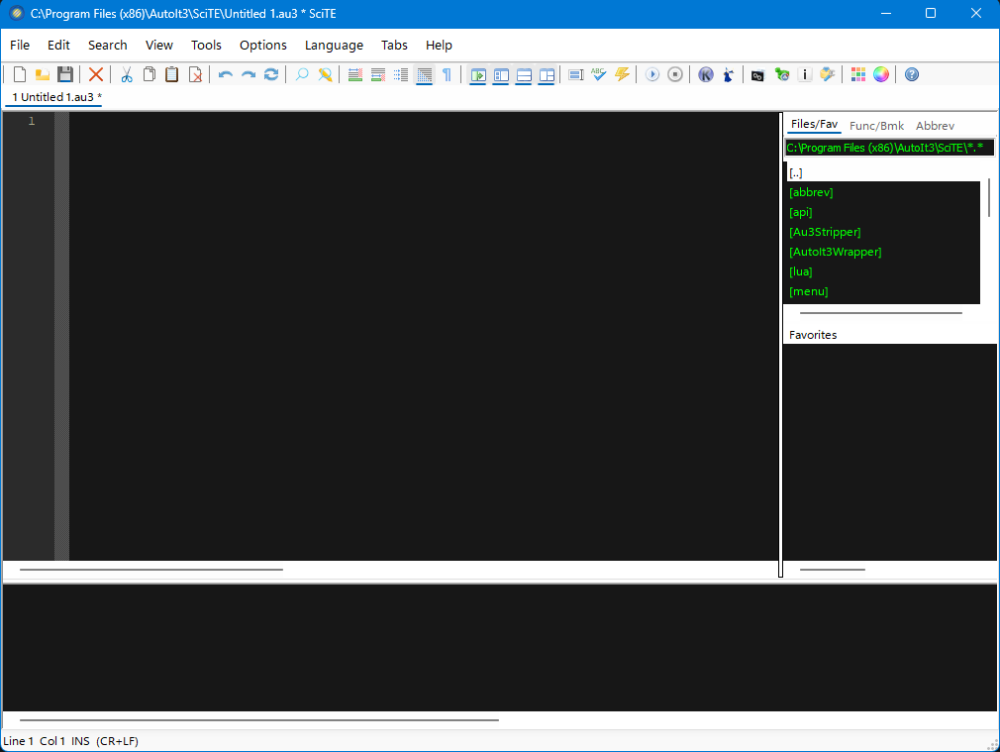Switch to the Func/Bmk tab
The height and width of the screenshot is (752, 1000).
click(876, 126)
